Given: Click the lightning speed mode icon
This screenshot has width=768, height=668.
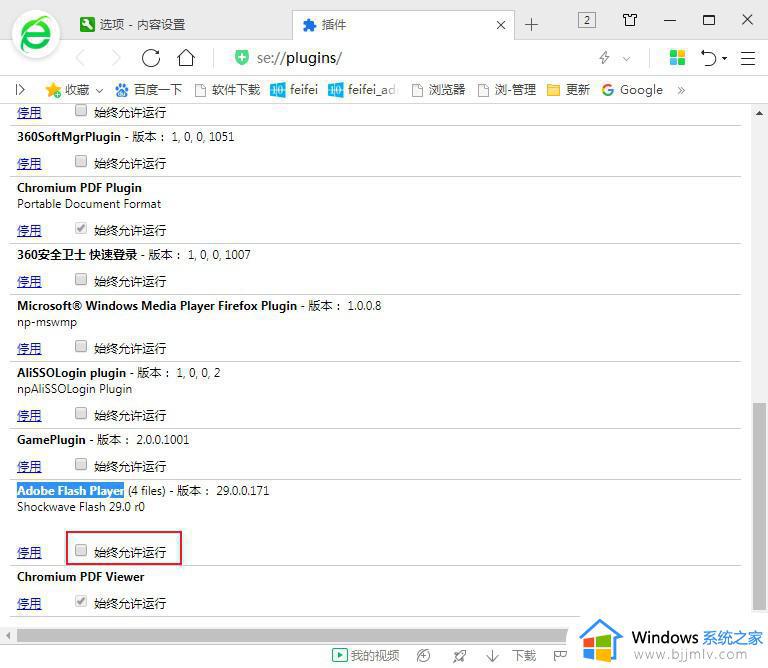Looking at the screenshot, I should 604,58.
